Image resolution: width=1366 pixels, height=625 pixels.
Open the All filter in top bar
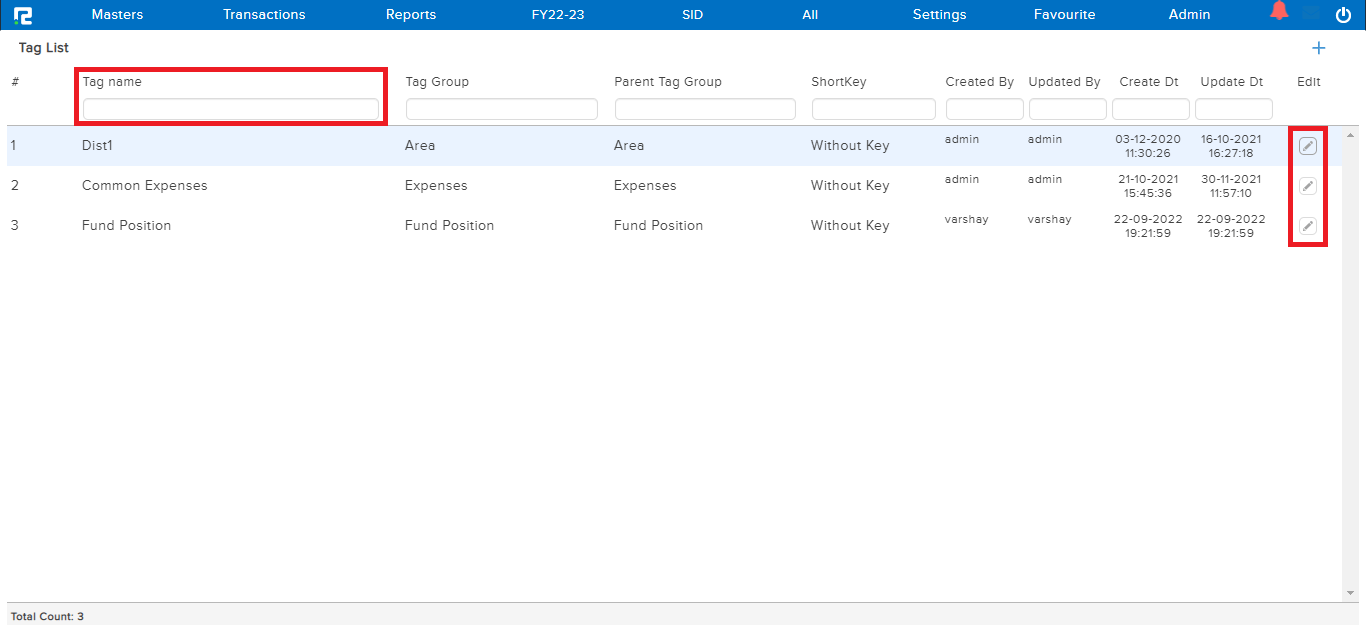(809, 15)
